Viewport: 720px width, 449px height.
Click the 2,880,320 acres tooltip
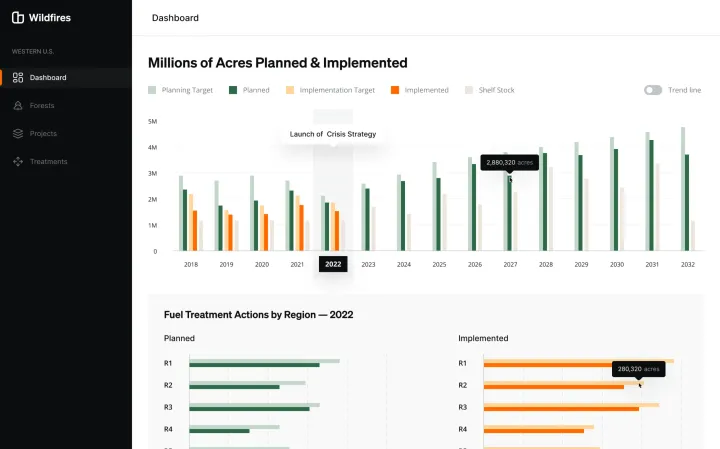[x=510, y=163]
